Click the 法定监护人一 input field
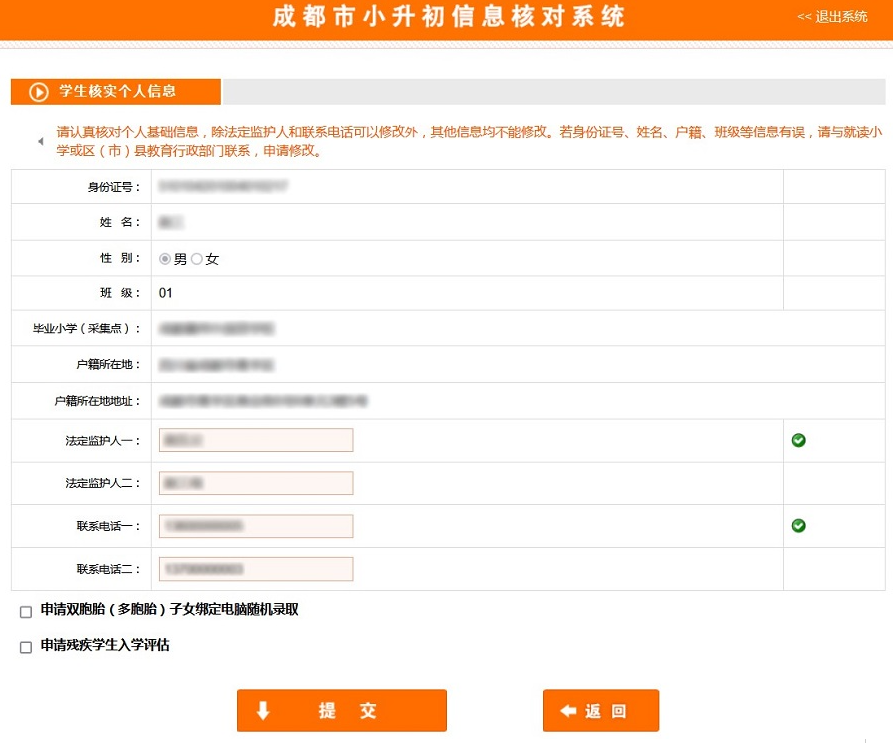This screenshot has width=893, height=743. 256,440
